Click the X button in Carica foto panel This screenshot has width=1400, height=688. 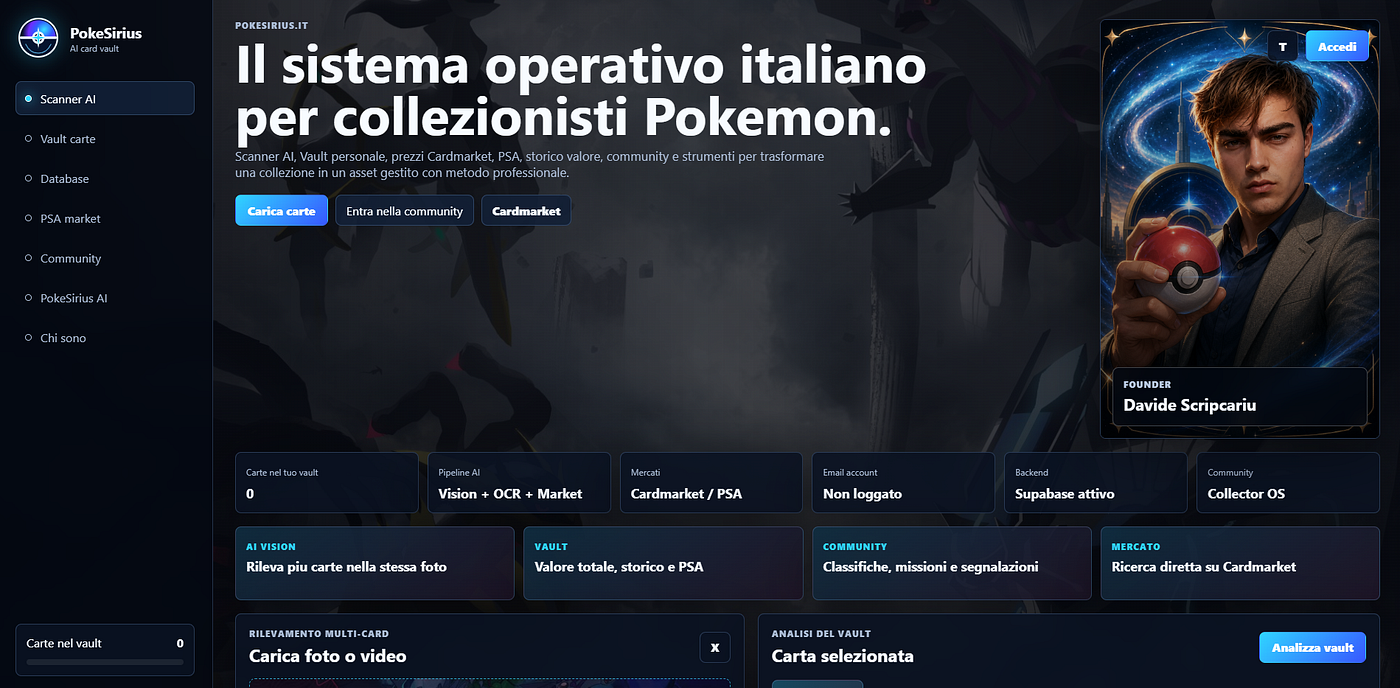(715, 647)
